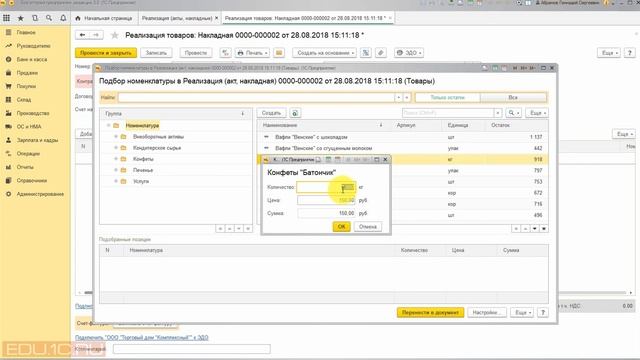Open Администрирование section
Viewport: 640px width, 360px height.
(40, 194)
